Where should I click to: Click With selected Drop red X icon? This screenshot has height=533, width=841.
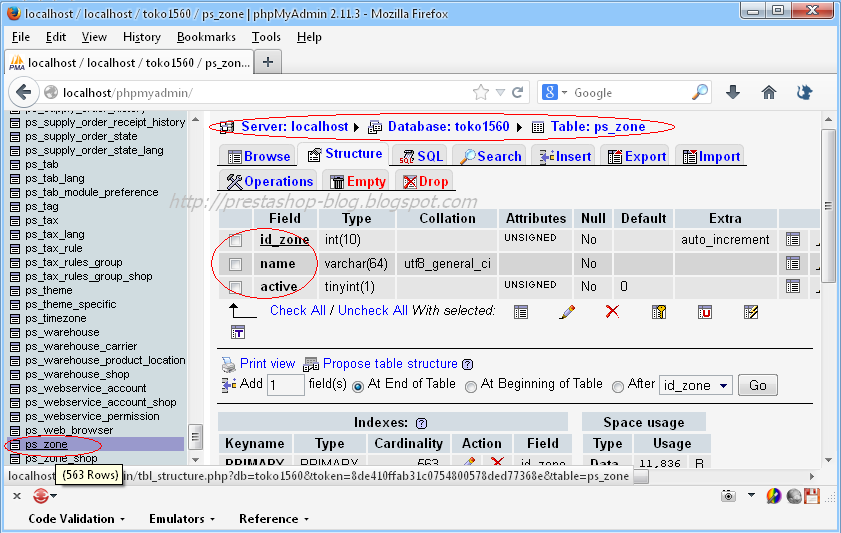point(612,311)
